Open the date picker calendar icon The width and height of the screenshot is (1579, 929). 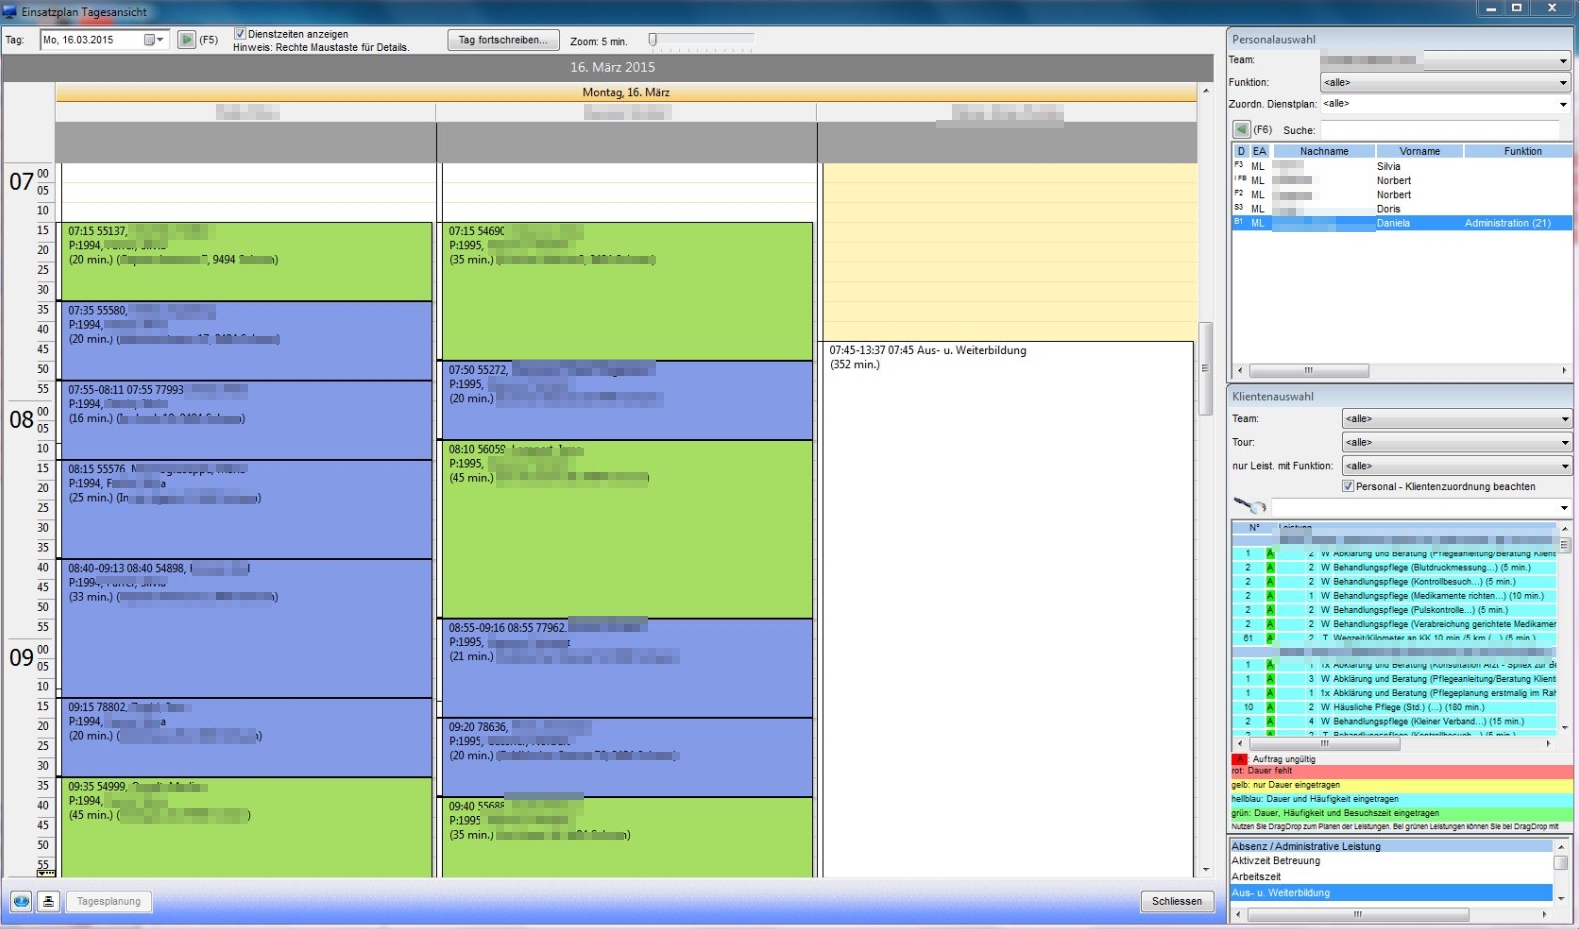150,40
